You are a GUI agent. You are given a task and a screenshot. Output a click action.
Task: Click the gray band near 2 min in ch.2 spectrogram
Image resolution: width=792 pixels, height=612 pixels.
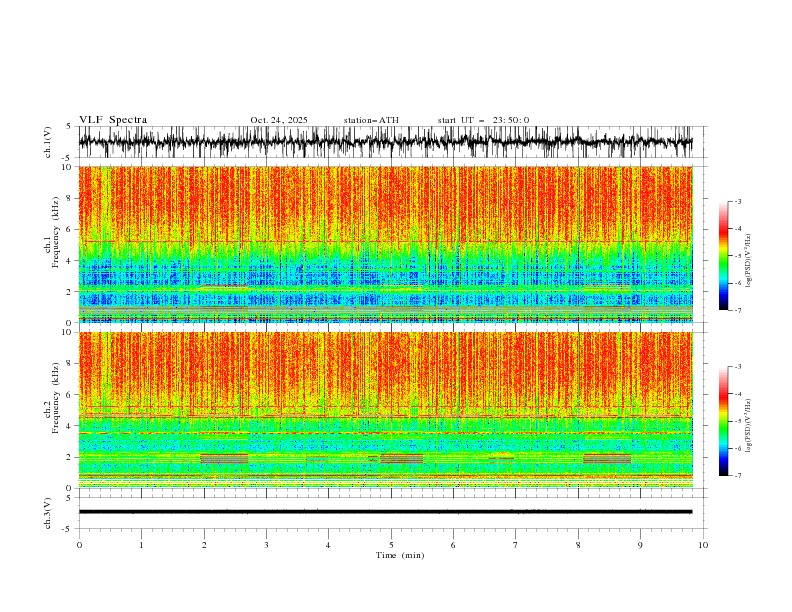click(x=224, y=459)
